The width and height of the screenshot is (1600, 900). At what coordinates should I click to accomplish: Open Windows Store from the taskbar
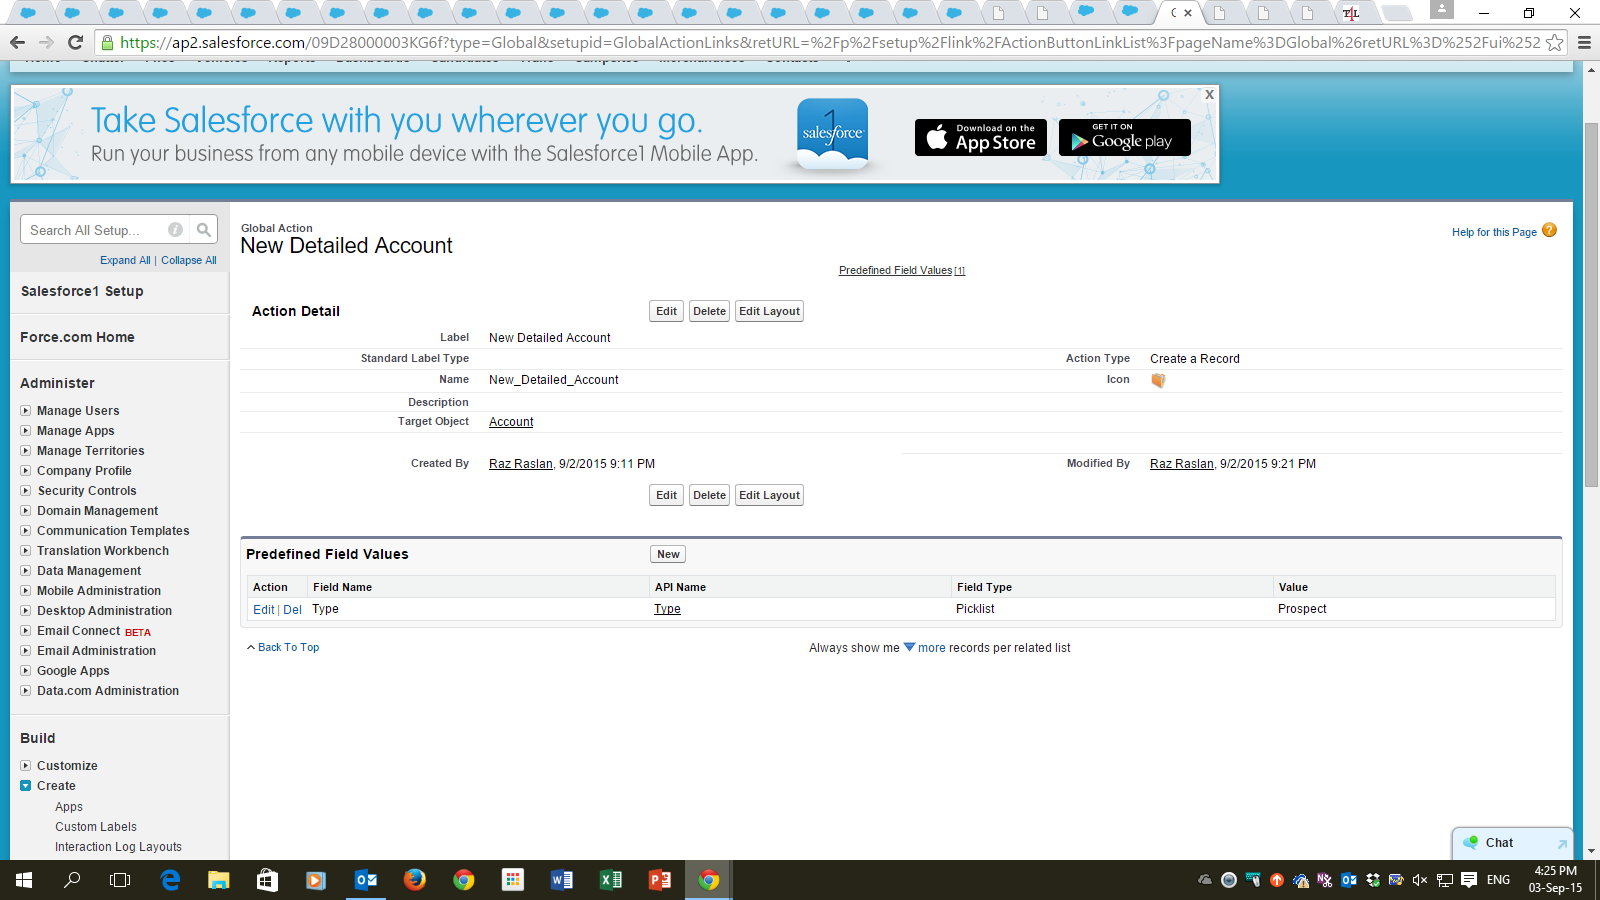pyautogui.click(x=267, y=880)
